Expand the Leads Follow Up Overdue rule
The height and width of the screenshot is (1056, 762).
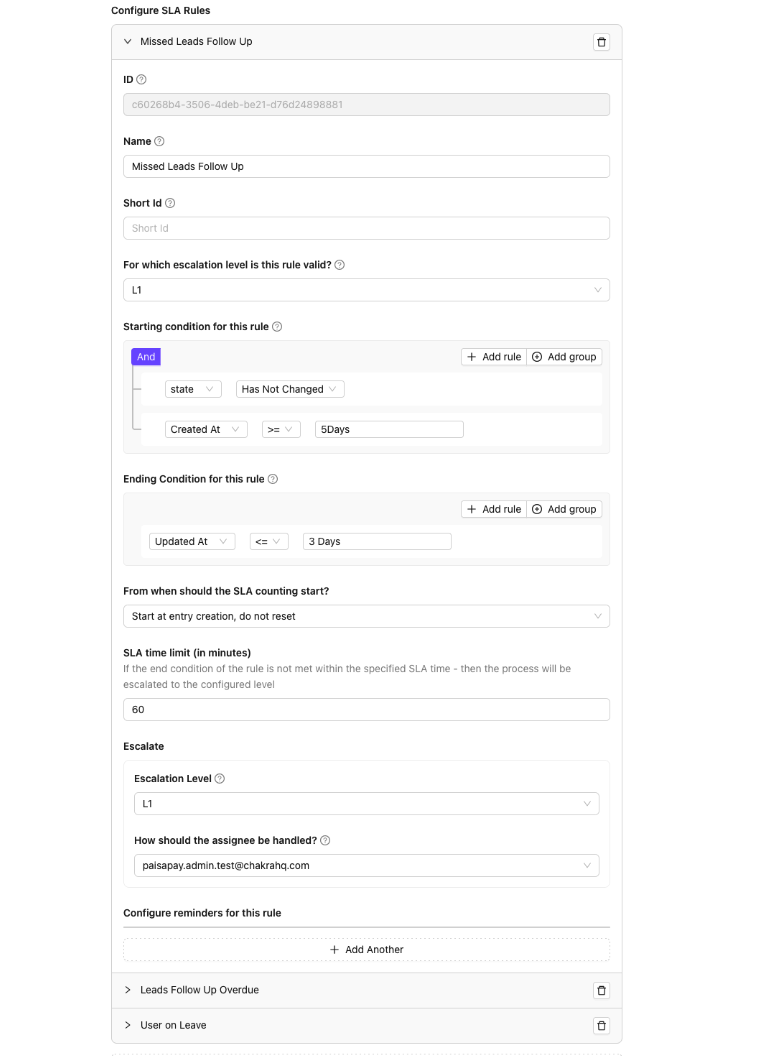128,990
